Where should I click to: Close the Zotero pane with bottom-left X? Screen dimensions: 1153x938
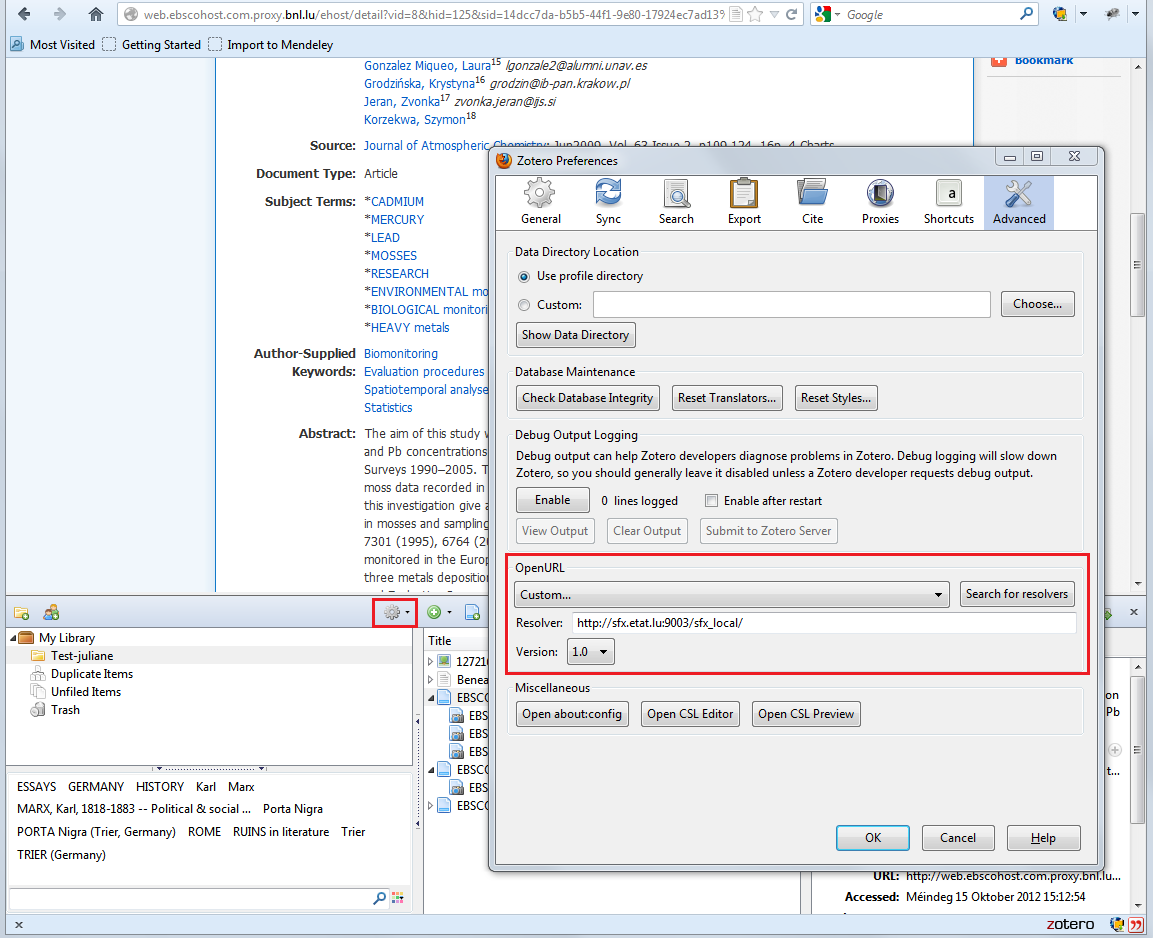pos(19,926)
